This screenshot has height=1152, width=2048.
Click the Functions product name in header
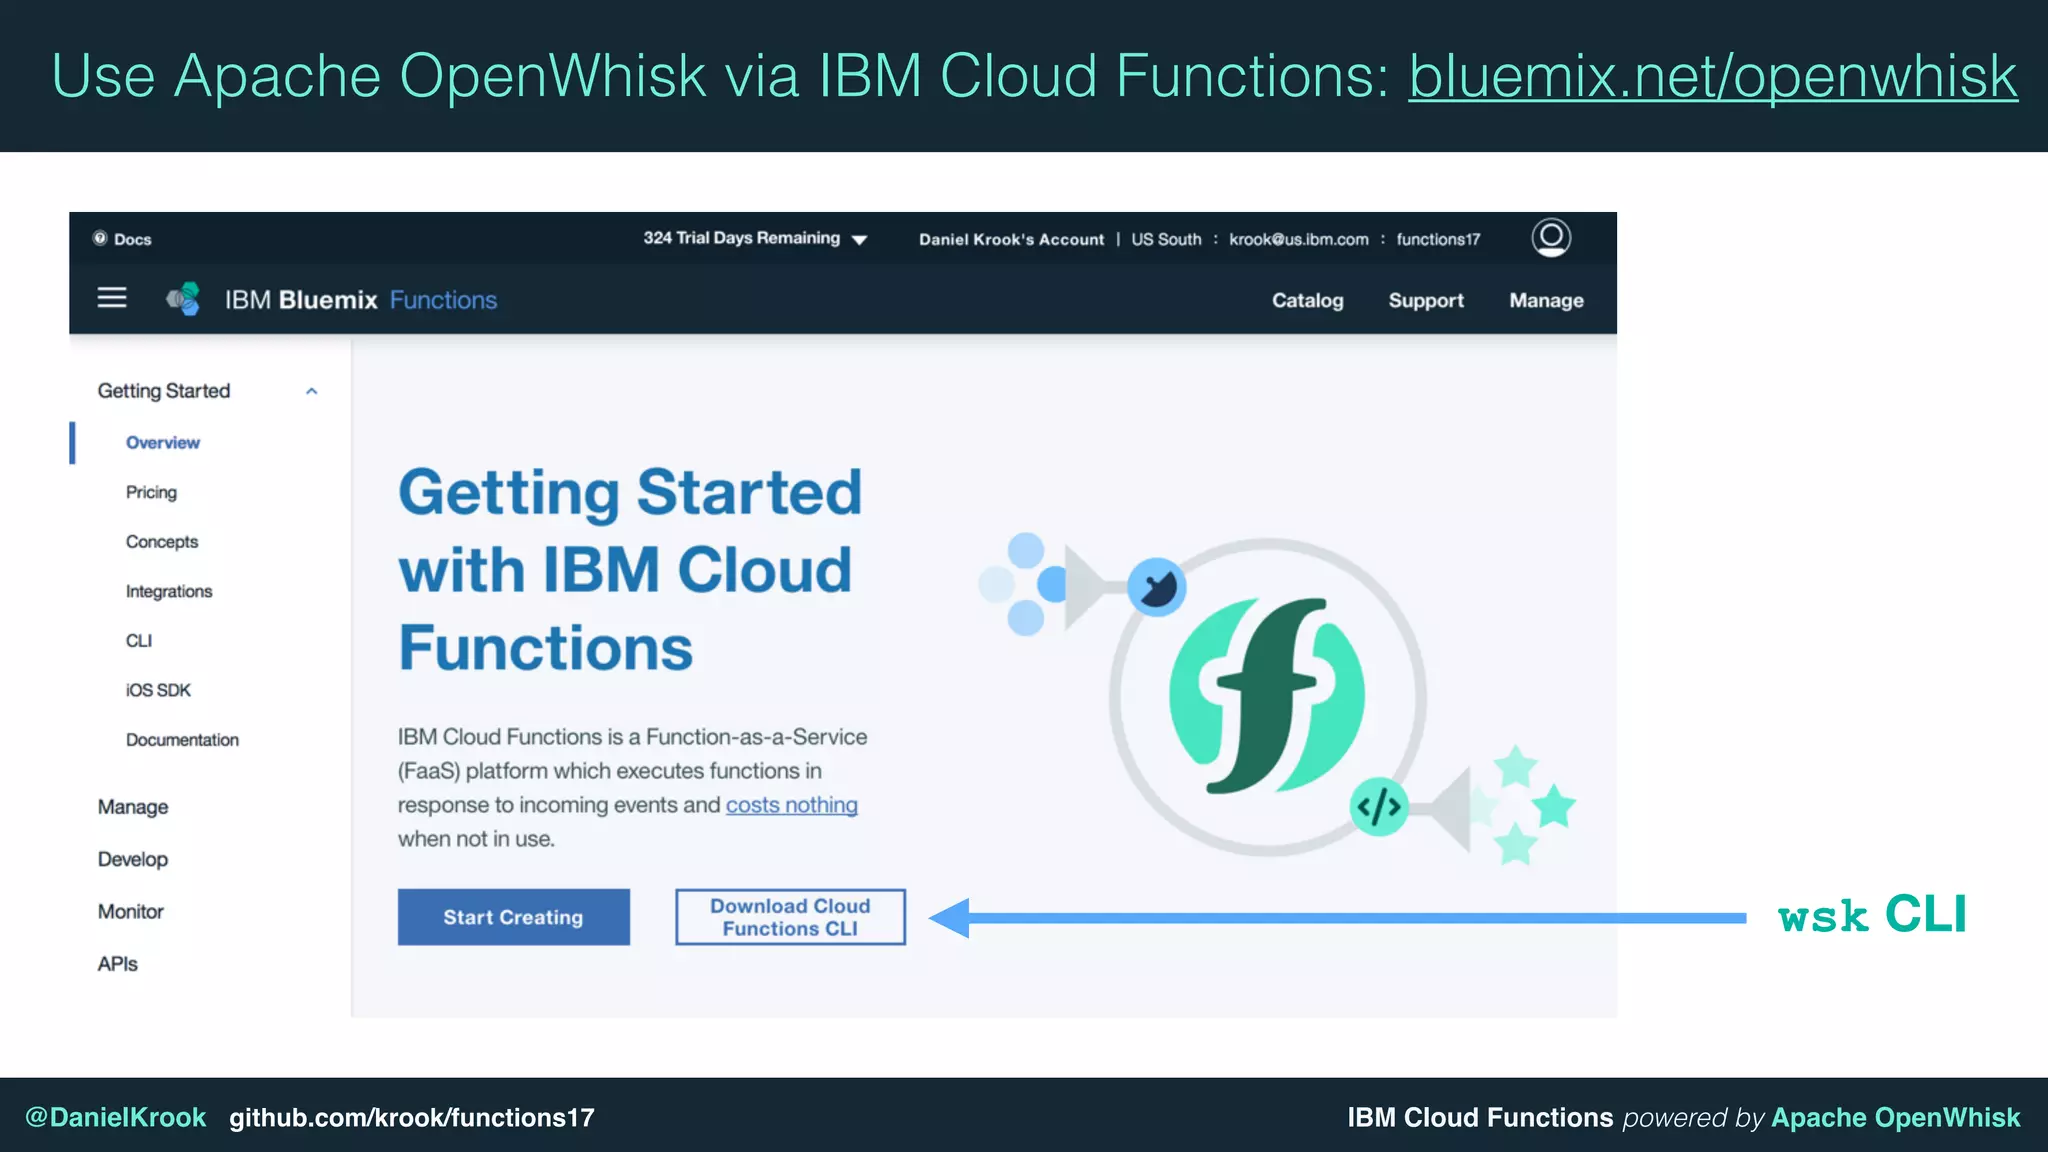pyautogui.click(x=443, y=300)
